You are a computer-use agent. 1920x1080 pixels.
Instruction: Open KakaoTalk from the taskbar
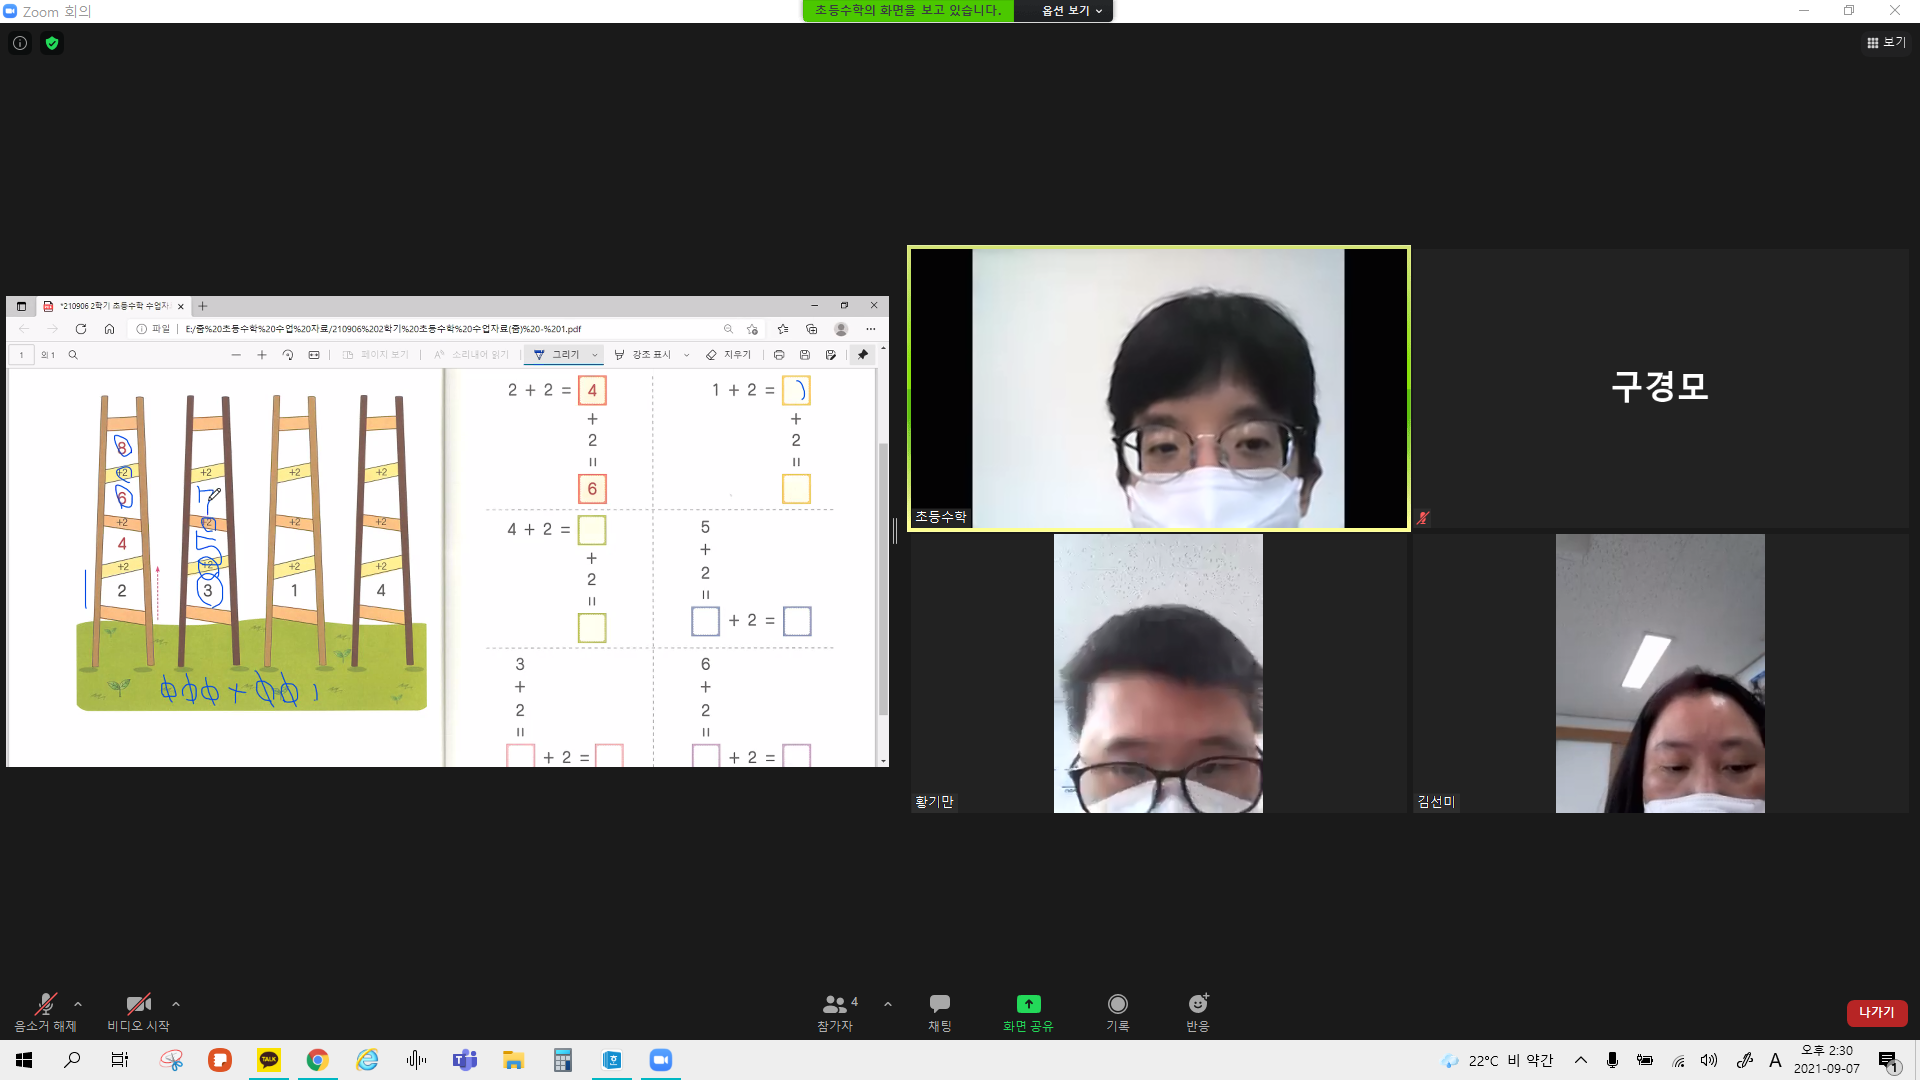pyautogui.click(x=269, y=1060)
